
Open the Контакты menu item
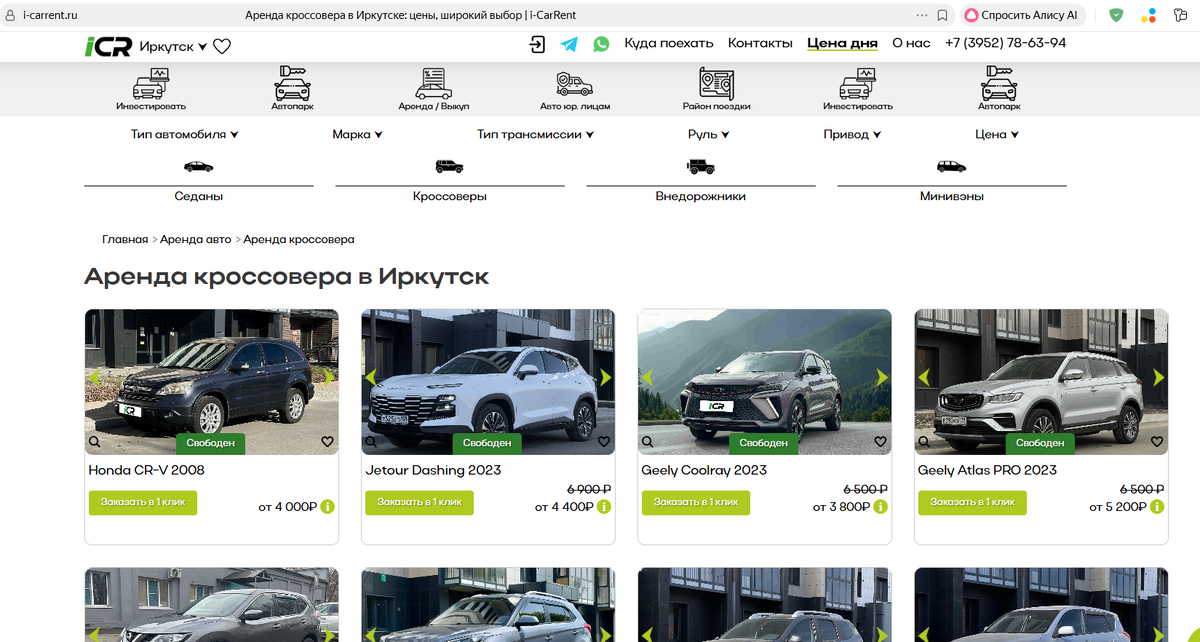[761, 44]
